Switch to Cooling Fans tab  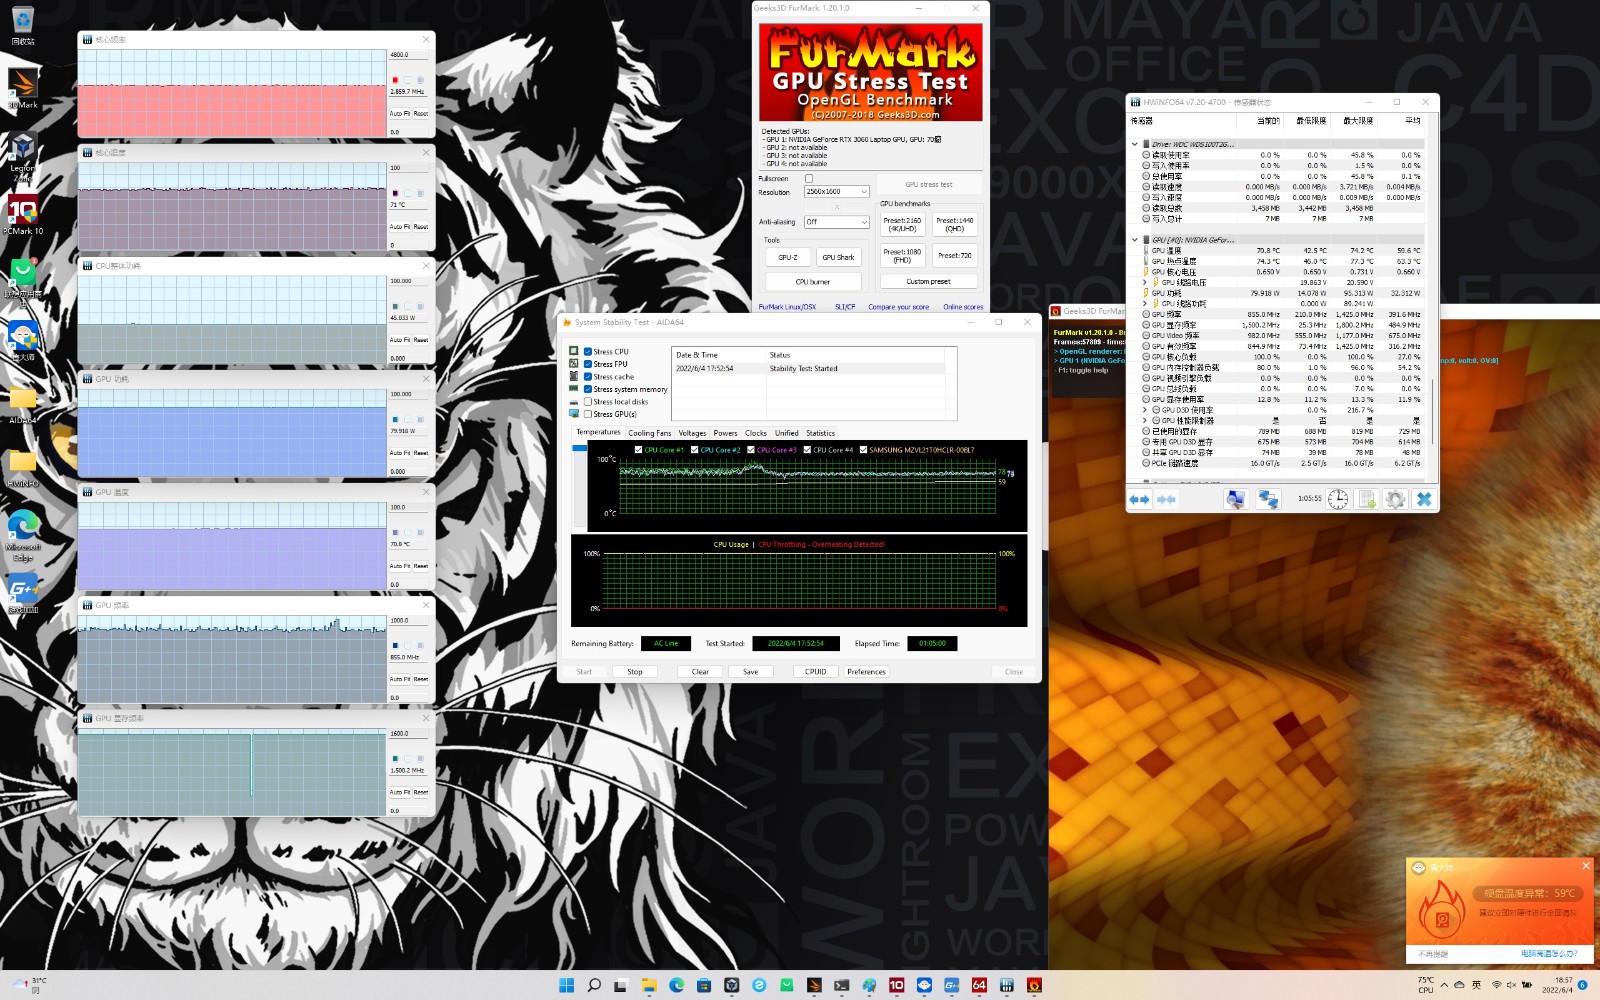click(649, 433)
